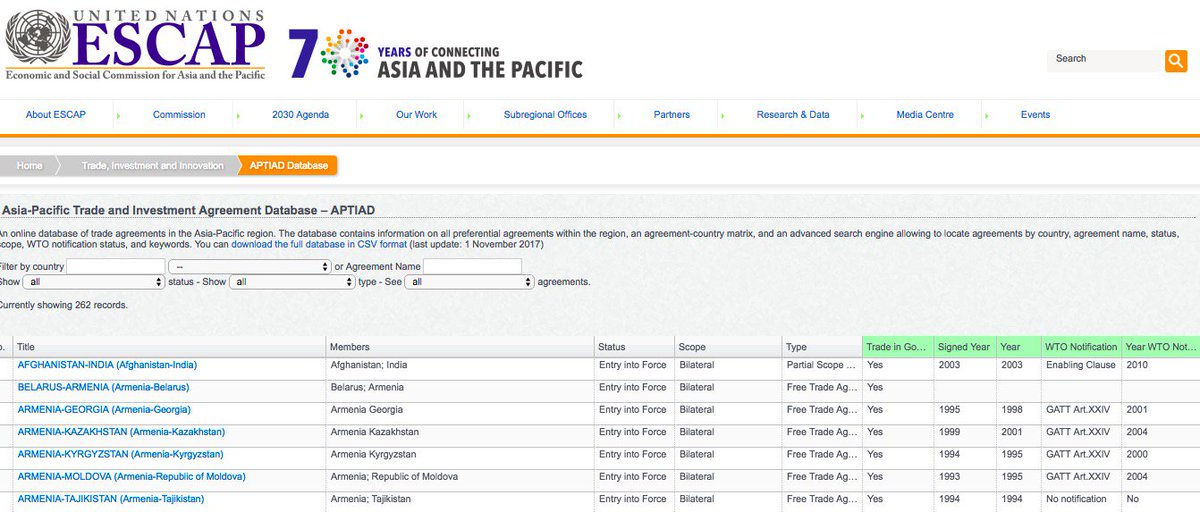The width and height of the screenshot is (1200, 512).
Task: Open the Research & Data menu
Action: tap(793, 115)
